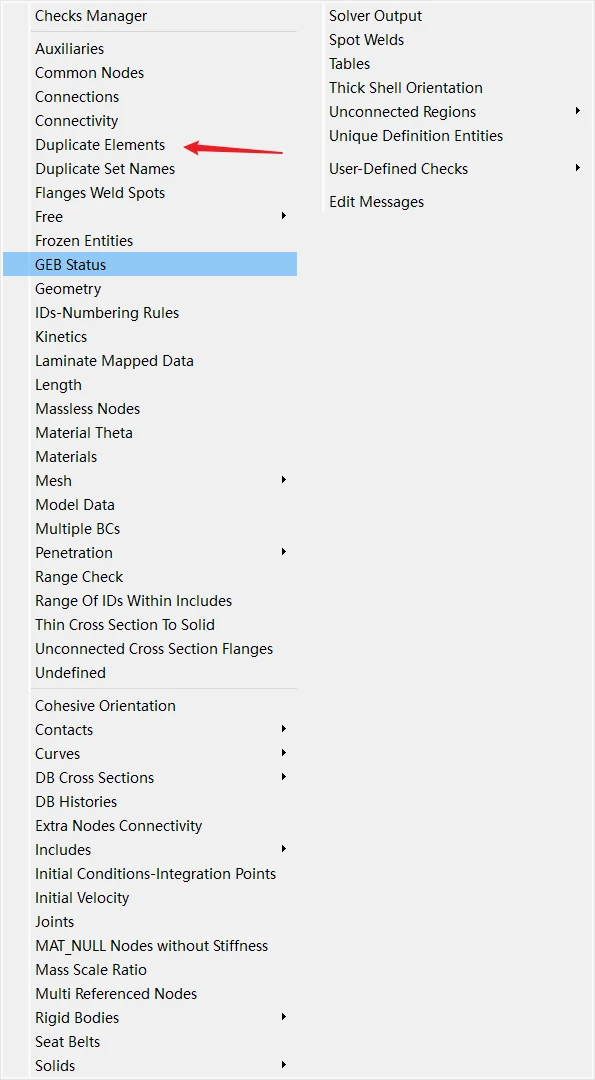Run the Material Theta check
Viewport: 595px width, 1080px height.
(84, 433)
